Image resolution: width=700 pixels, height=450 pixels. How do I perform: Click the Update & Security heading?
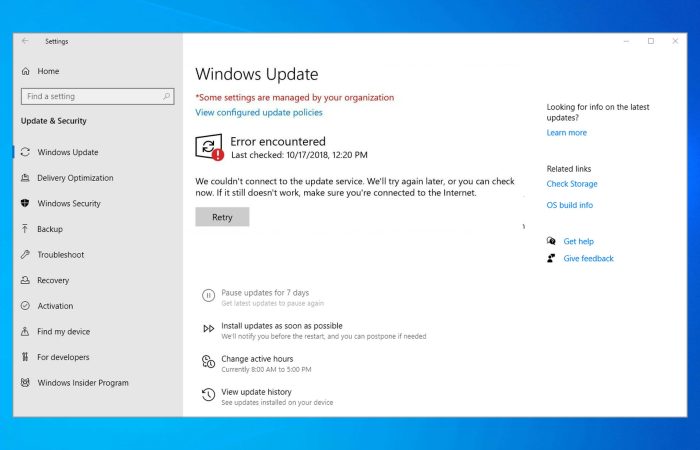point(54,121)
